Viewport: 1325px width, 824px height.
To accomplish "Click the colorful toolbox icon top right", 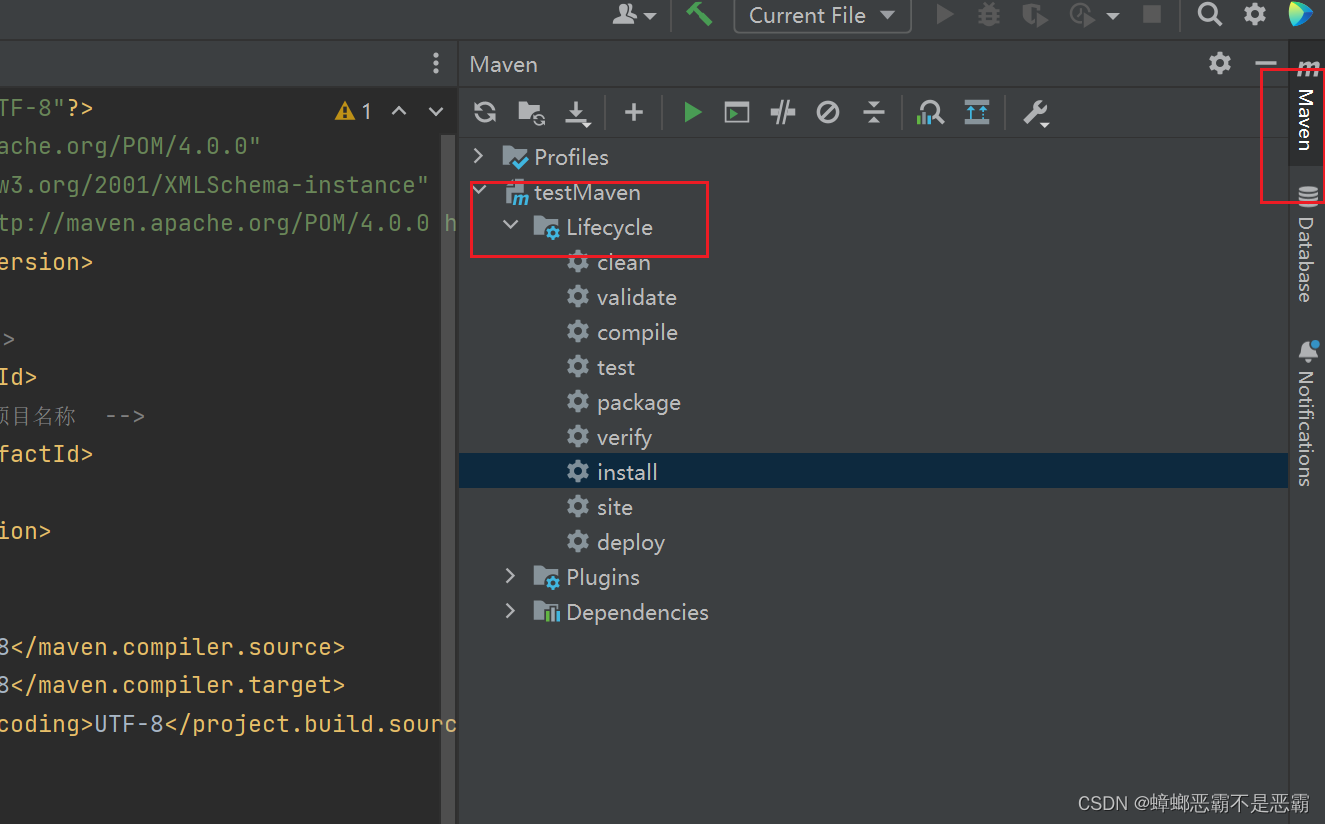I will click(1300, 14).
